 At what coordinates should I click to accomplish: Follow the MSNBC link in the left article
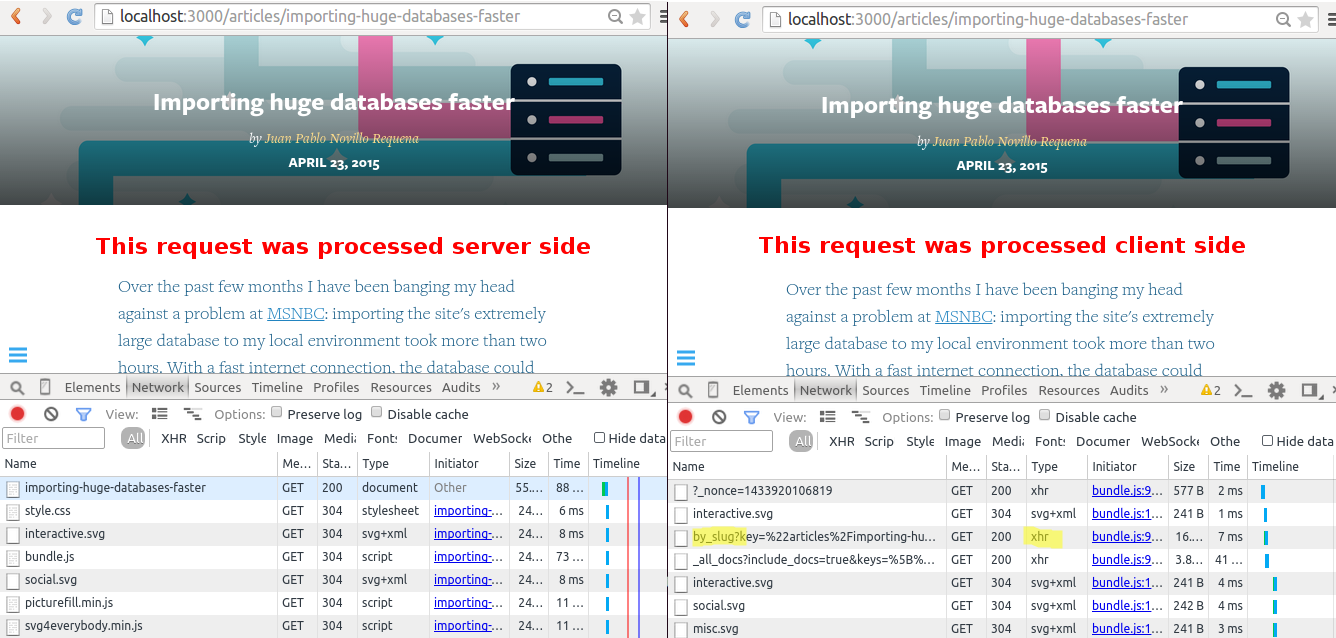pyautogui.click(x=295, y=314)
